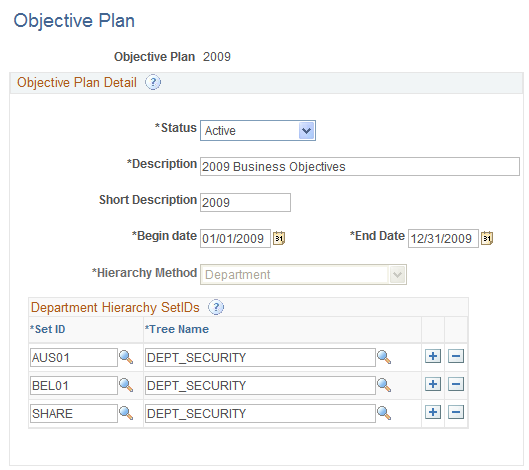
Task: Click Tree Name field in BEL01 row
Action: click(x=260, y=386)
